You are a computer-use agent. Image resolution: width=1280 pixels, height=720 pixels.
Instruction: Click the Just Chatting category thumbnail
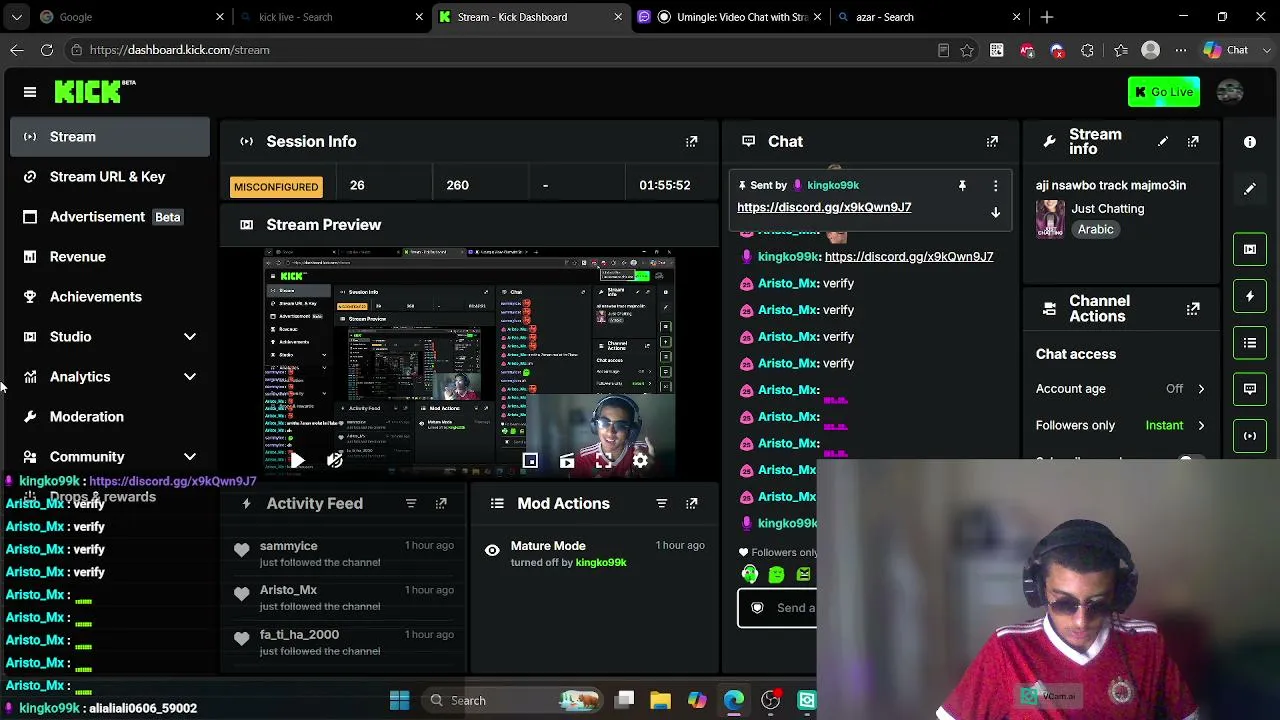(x=1050, y=218)
